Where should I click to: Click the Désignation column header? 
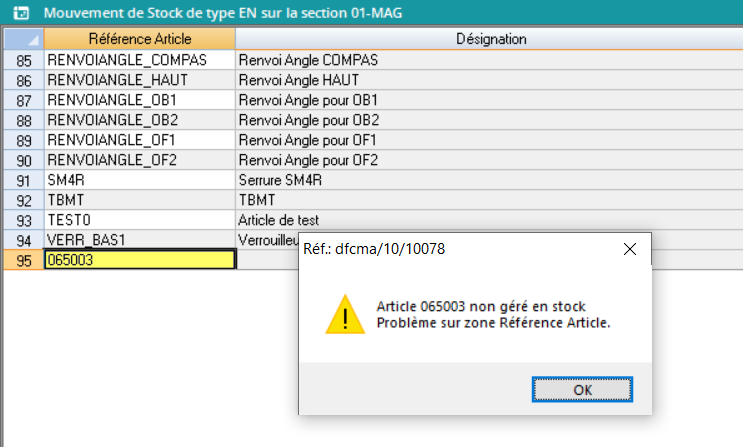[489, 39]
